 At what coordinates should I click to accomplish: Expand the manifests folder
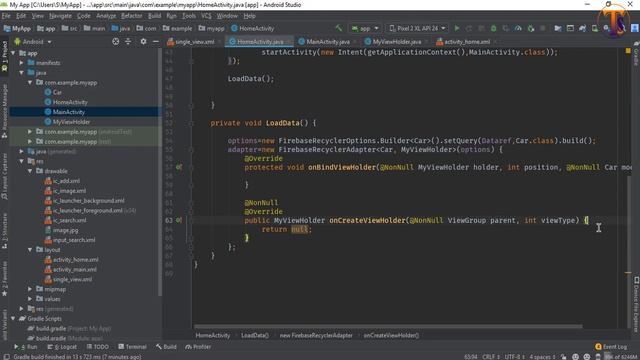coord(21,63)
